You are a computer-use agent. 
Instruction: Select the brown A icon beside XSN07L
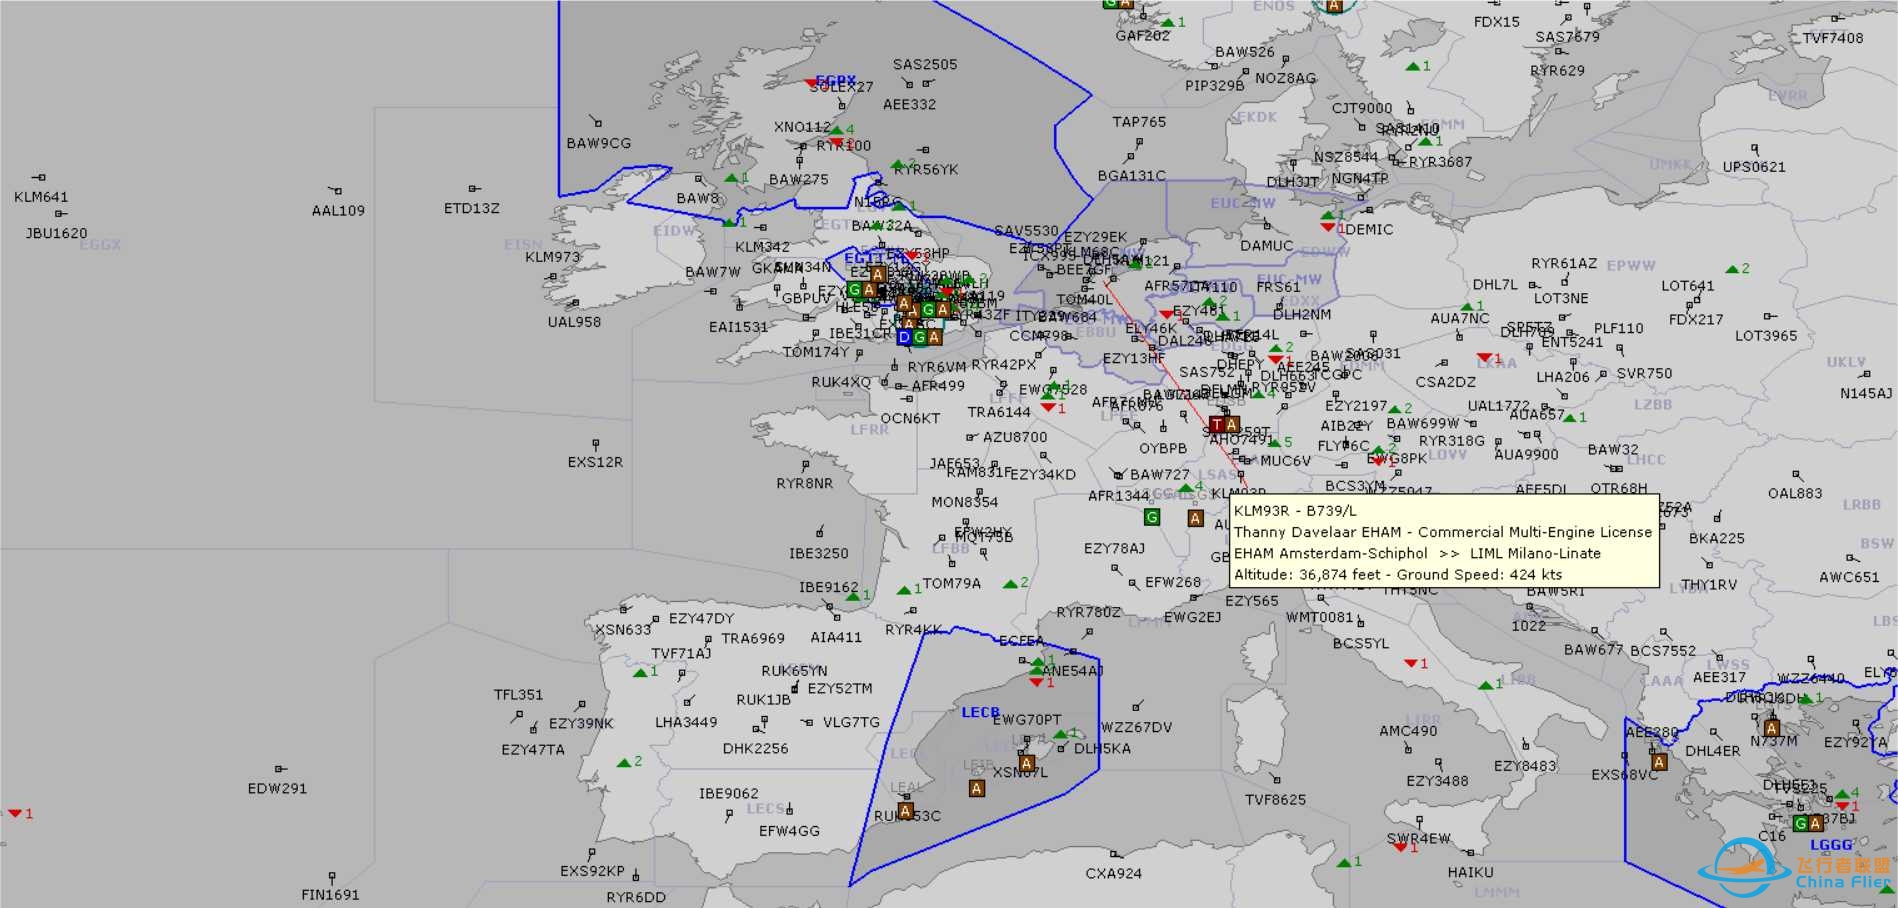click(1026, 764)
